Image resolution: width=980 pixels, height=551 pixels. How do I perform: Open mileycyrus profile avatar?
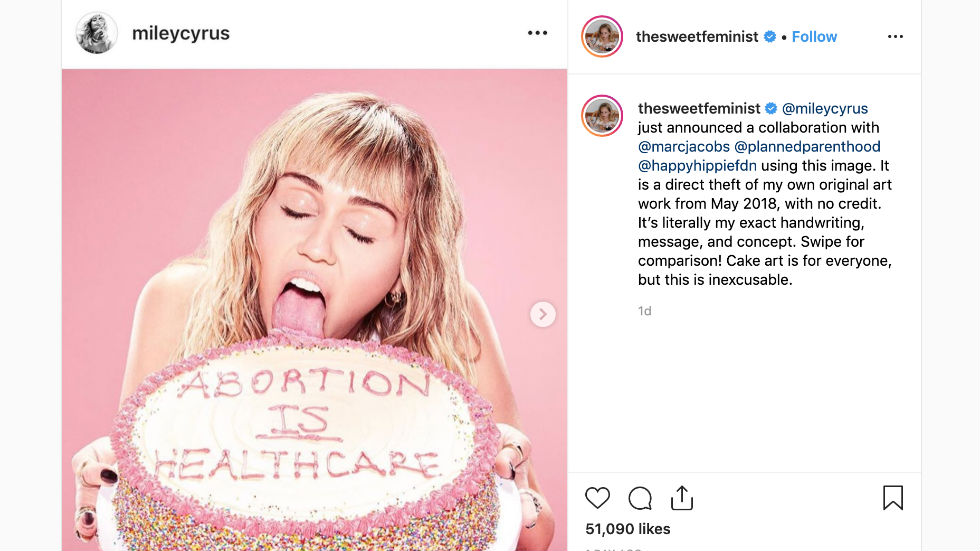(97, 33)
